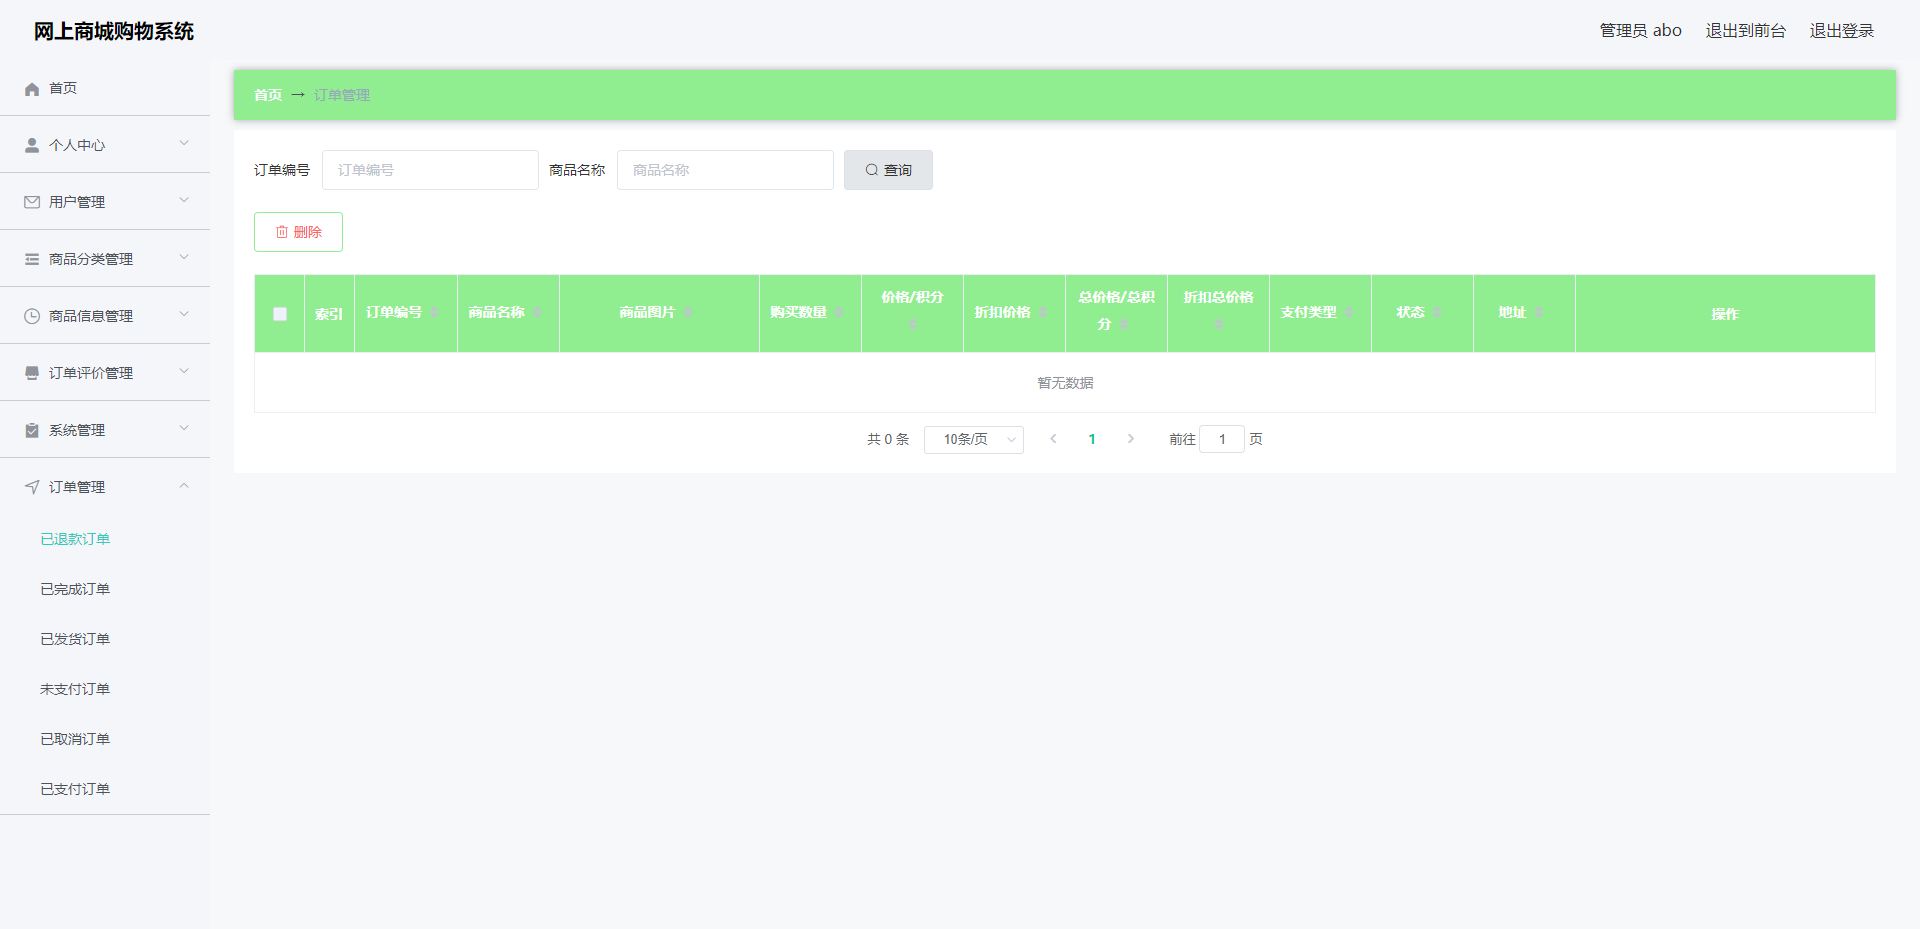Sort by 折扣价格 column sort icon
The image size is (1920, 929).
coord(1043,313)
